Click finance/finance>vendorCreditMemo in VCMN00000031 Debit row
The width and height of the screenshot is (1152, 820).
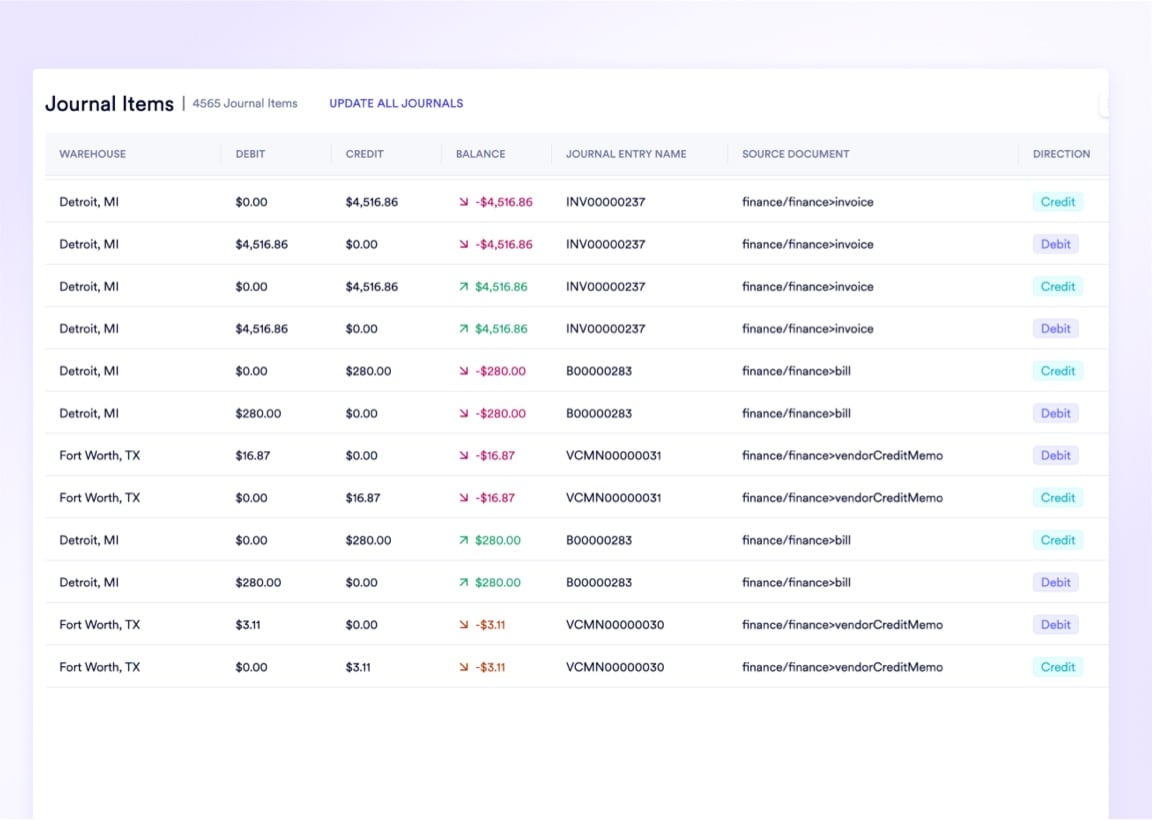tap(842, 456)
